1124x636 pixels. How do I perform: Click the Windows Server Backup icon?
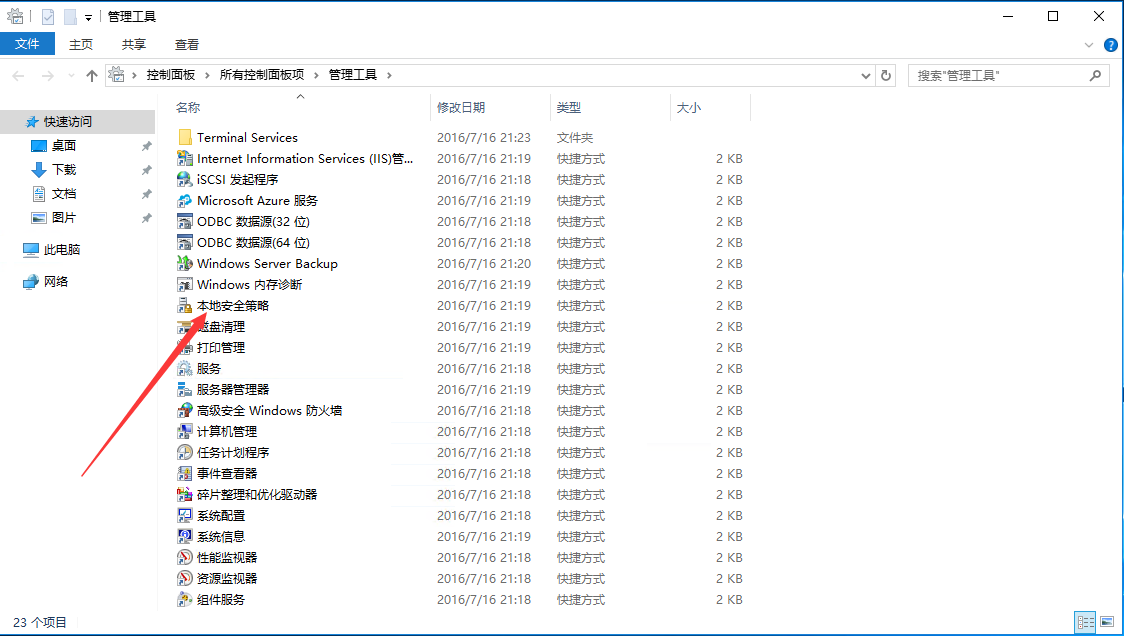[184, 264]
